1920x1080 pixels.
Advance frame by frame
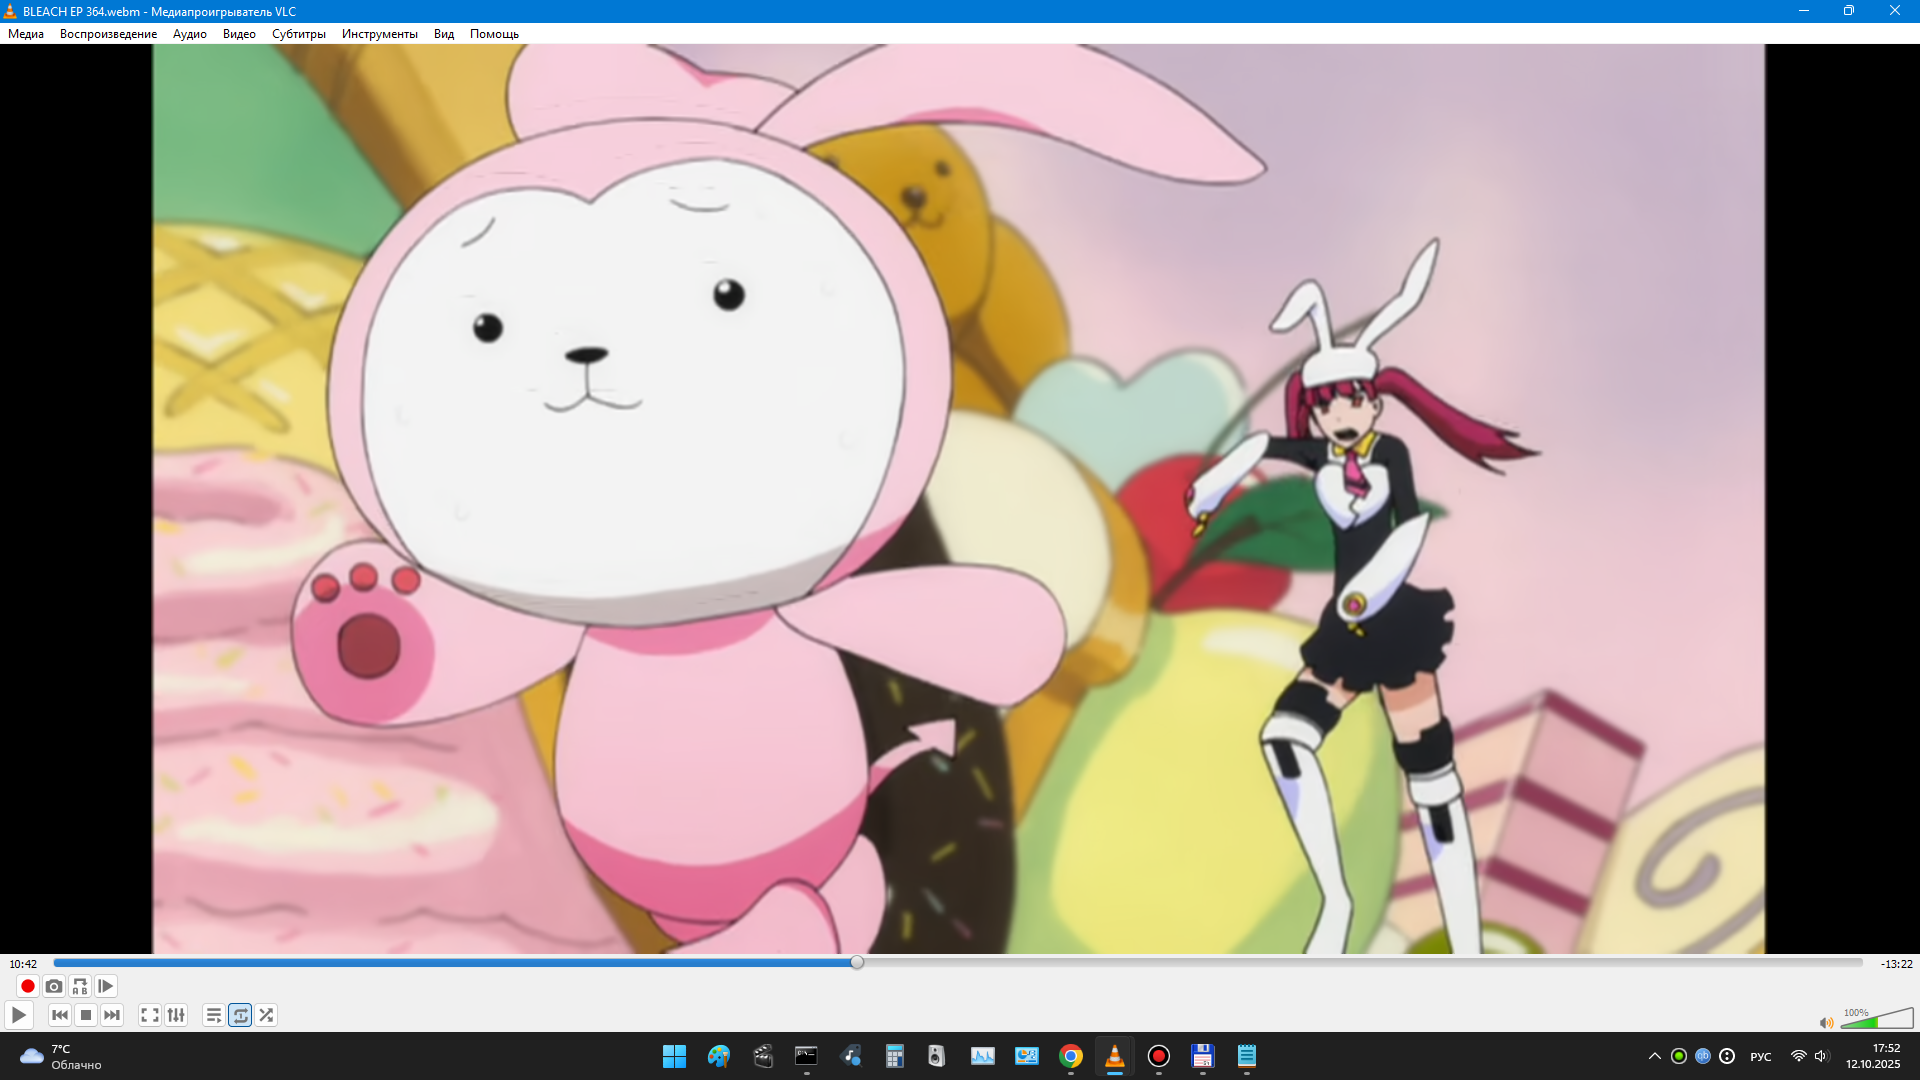coord(106,986)
